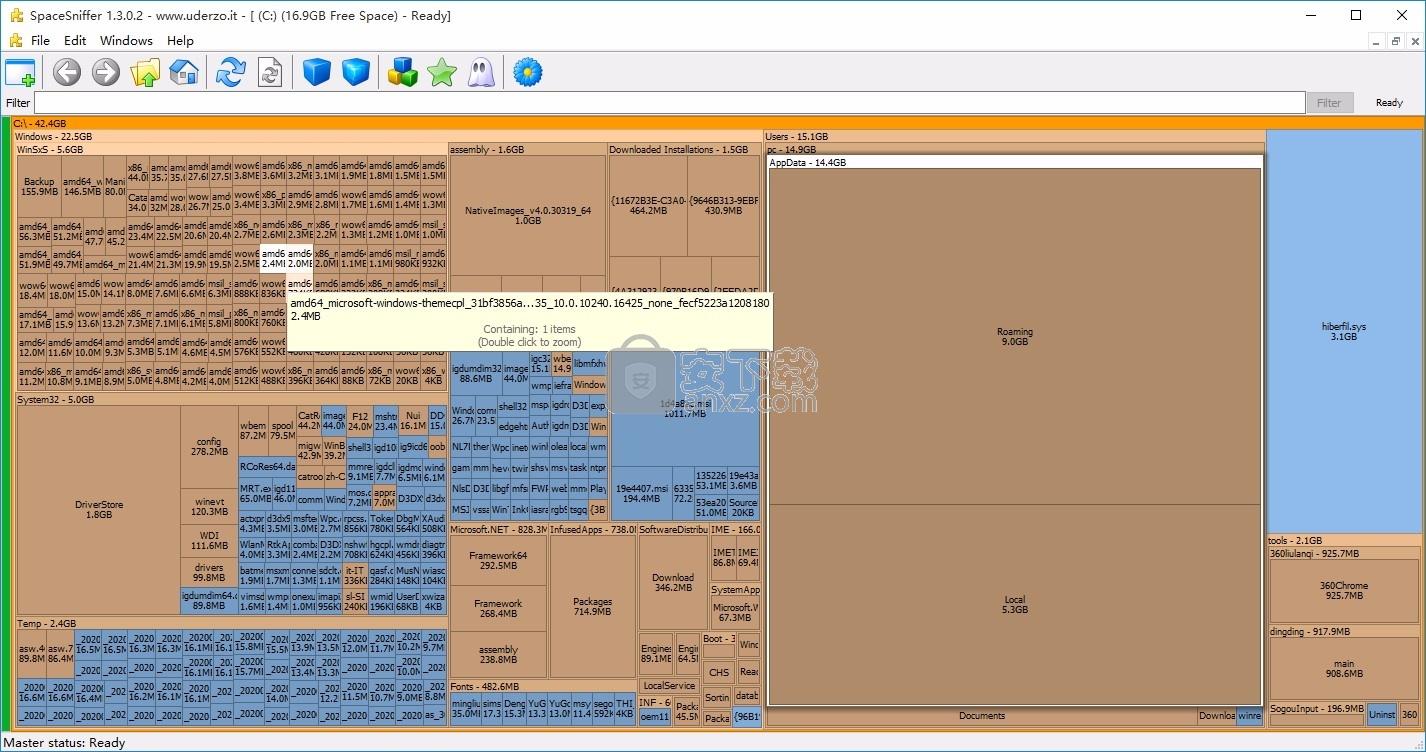
Task: Select the Framework64 292.5MB folder
Action: tap(498, 561)
